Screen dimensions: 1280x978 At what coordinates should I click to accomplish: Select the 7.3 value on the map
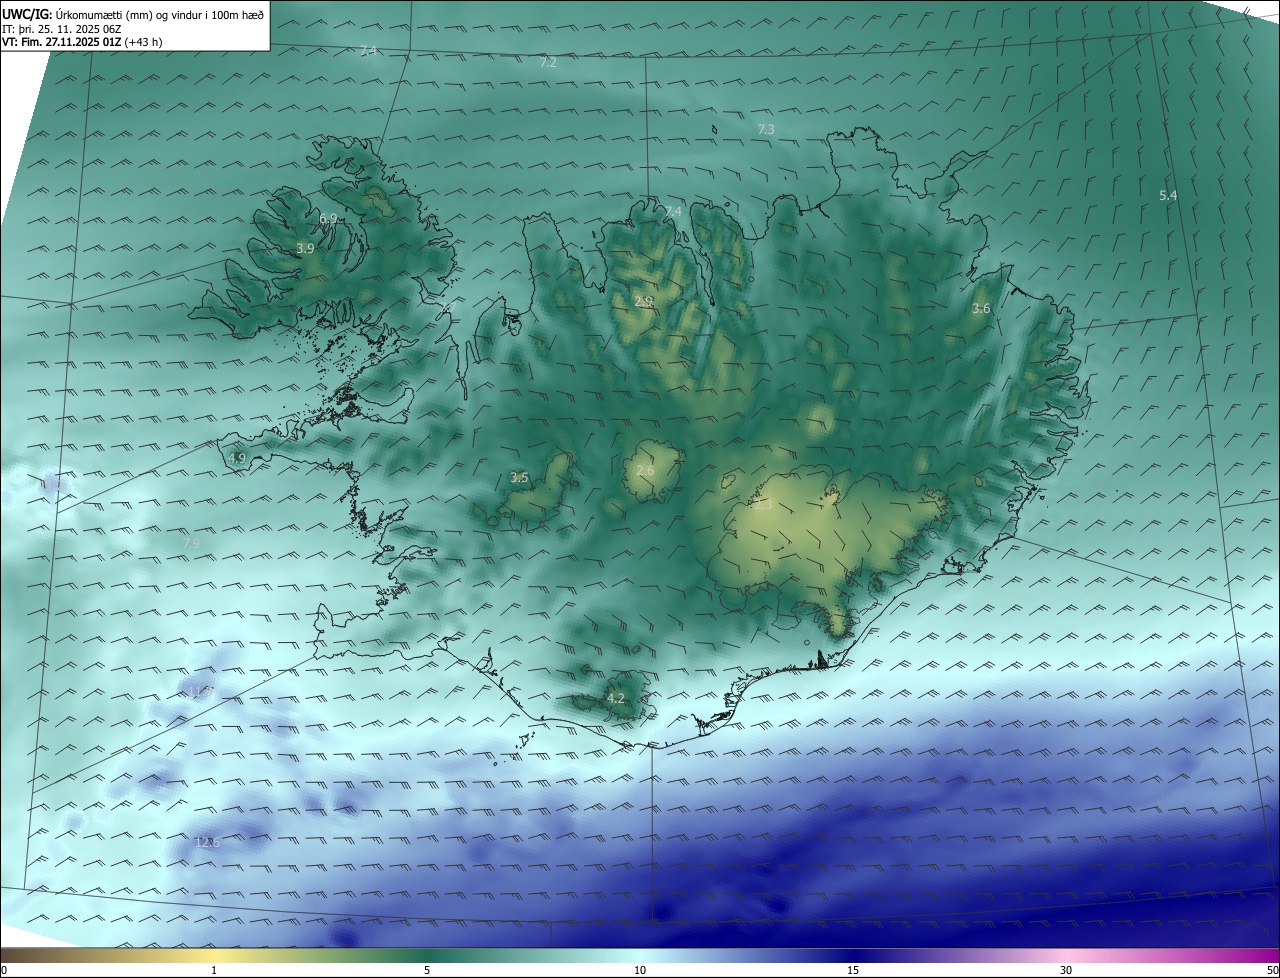(x=766, y=129)
